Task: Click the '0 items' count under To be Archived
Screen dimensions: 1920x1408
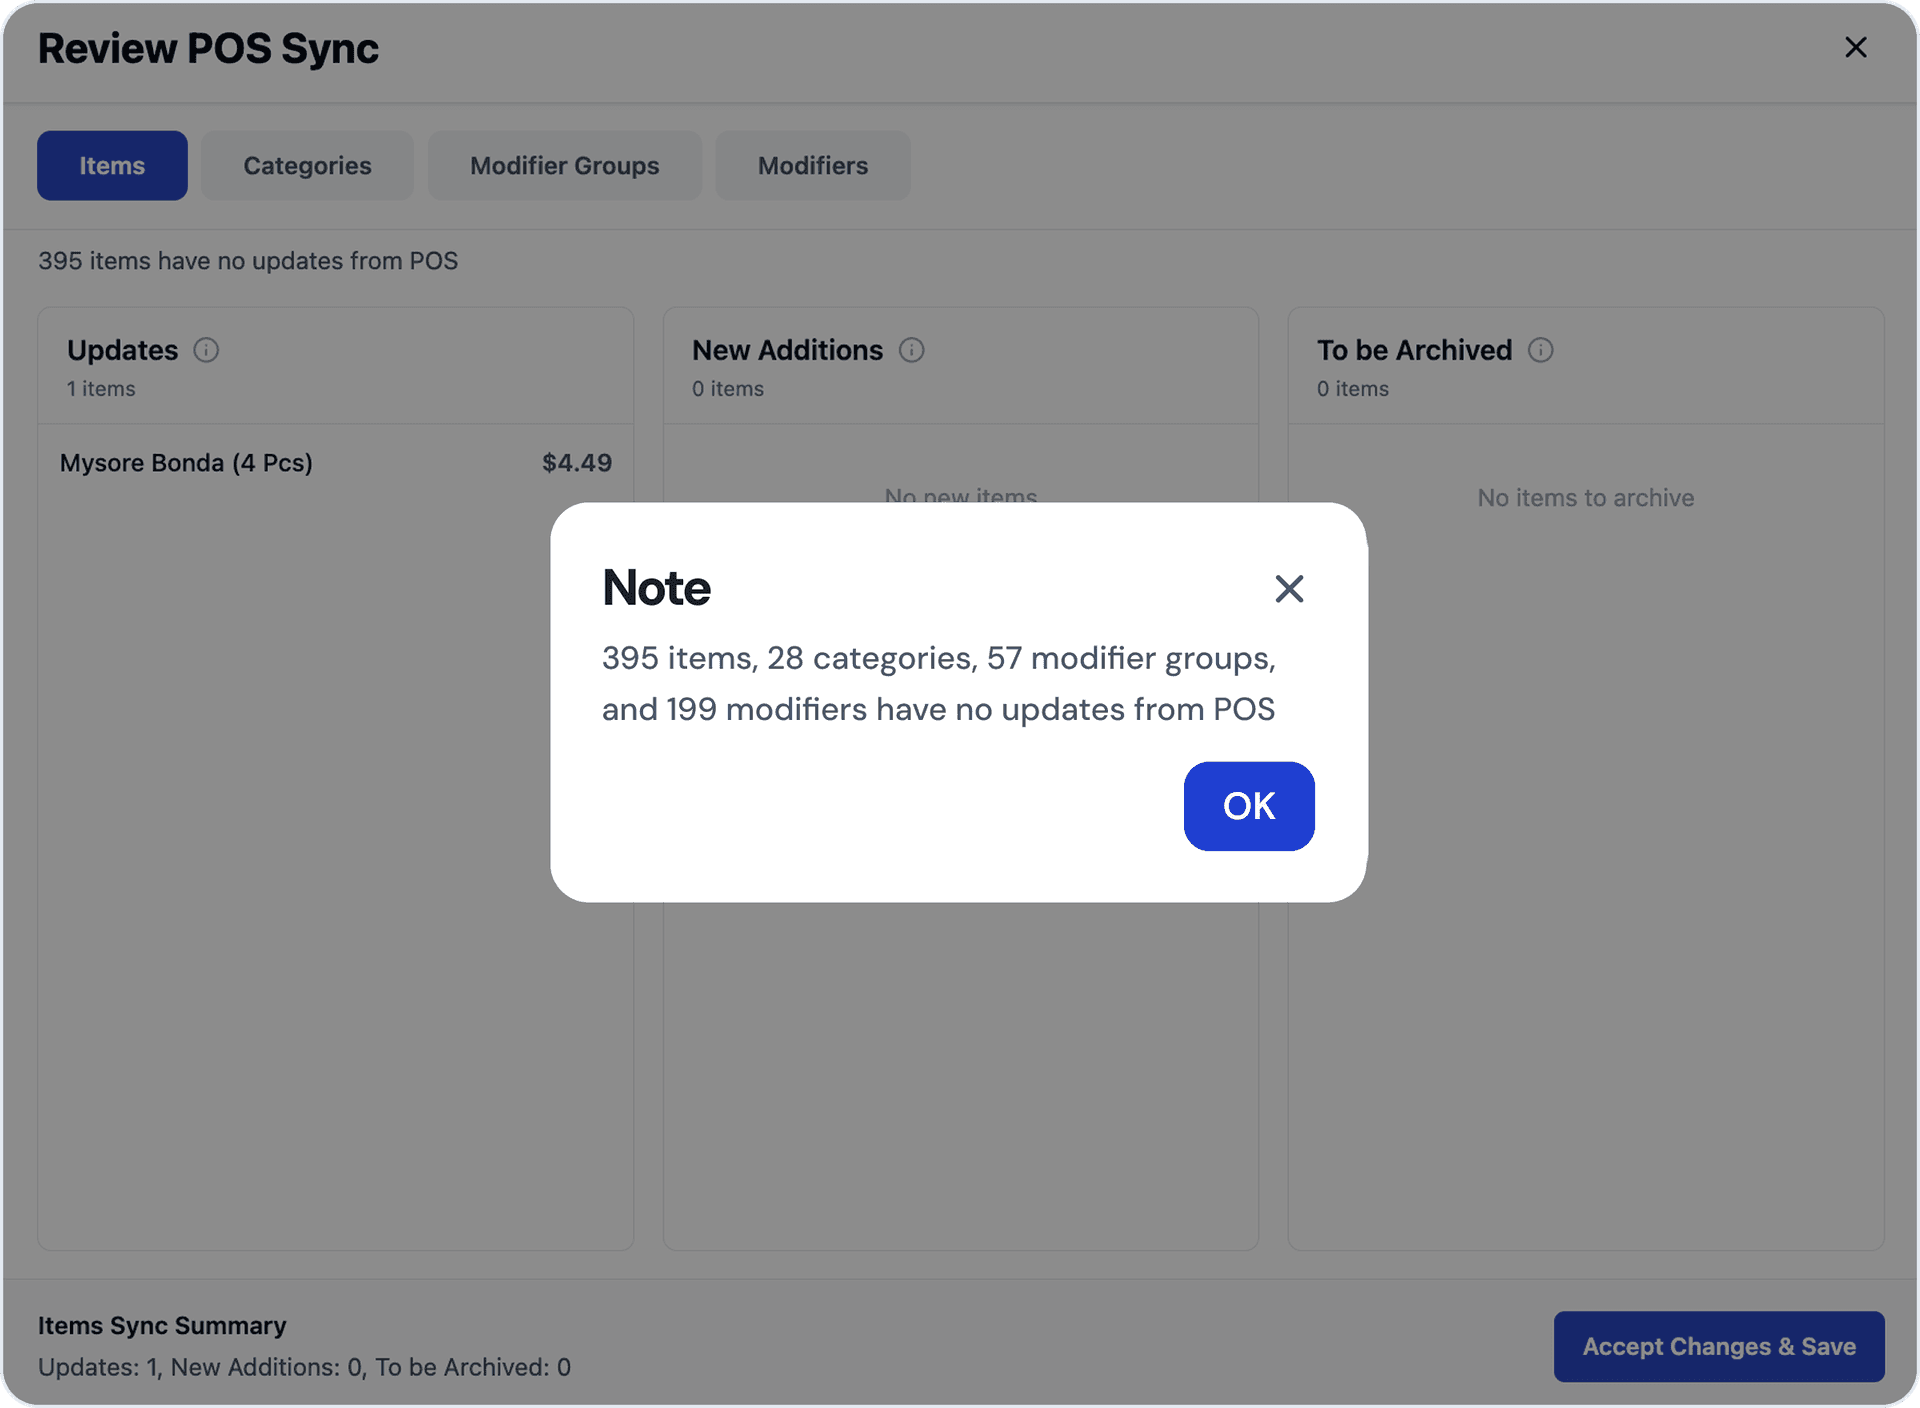Action: 1353,389
